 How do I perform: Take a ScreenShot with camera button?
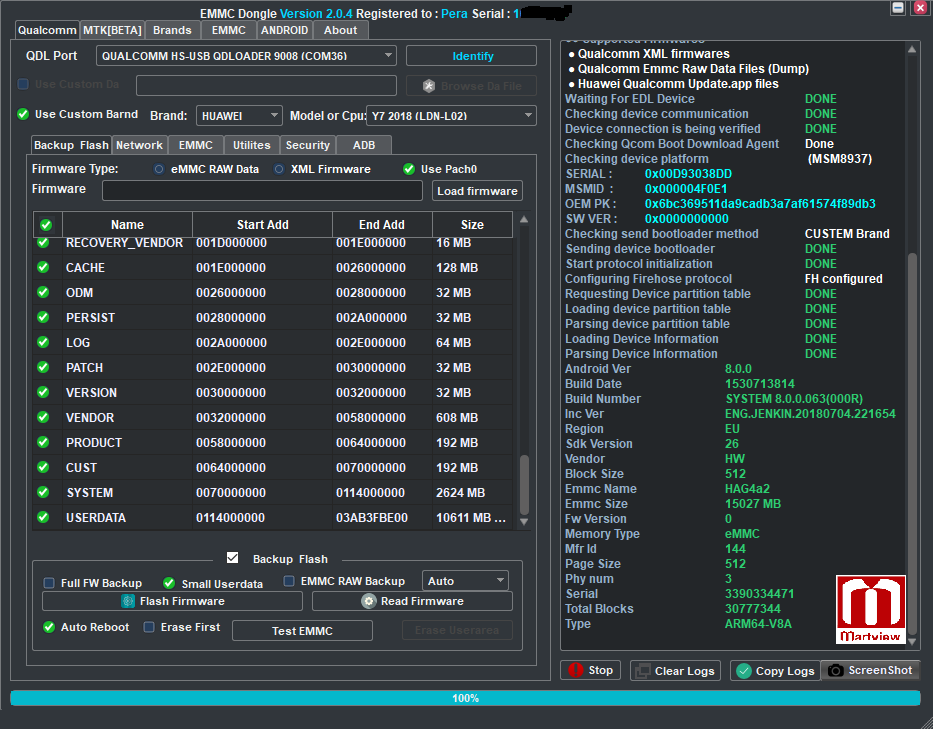click(x=869, y=670)
